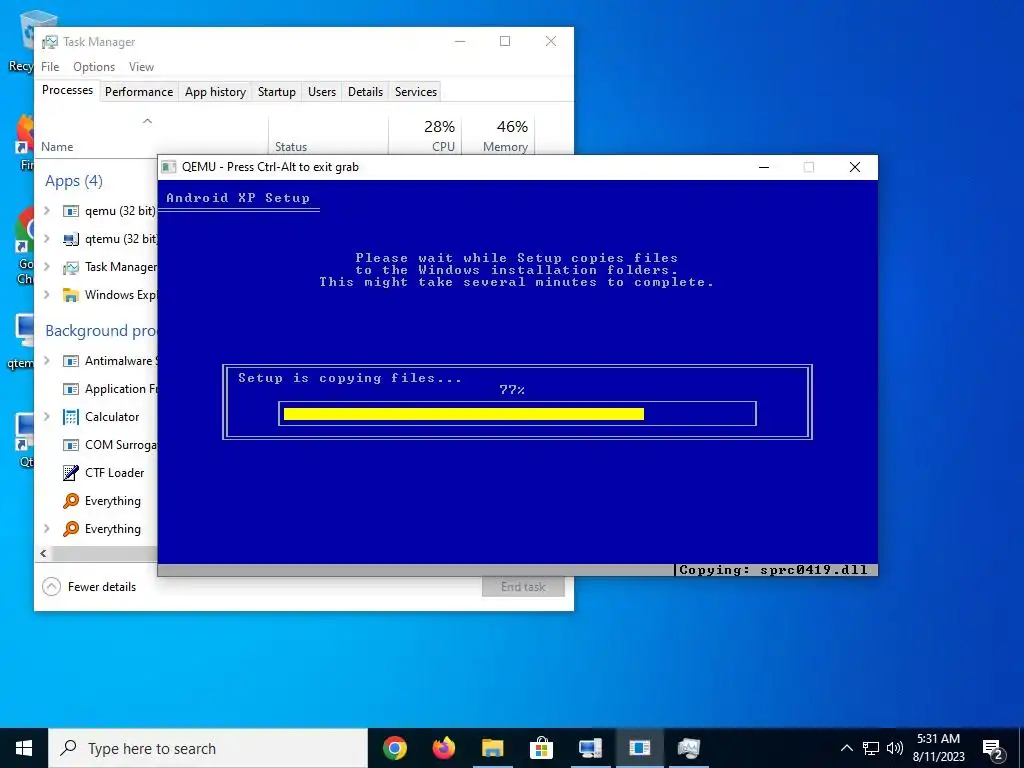Minimize the QEMU window
The image size is (1024, 768).
pyautogui.click(x=764, y=167)
